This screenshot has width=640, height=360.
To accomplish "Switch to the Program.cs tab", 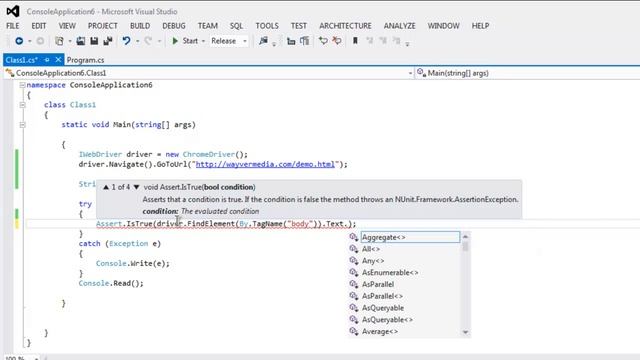I will pyautogui.click(x=85, y=60).
